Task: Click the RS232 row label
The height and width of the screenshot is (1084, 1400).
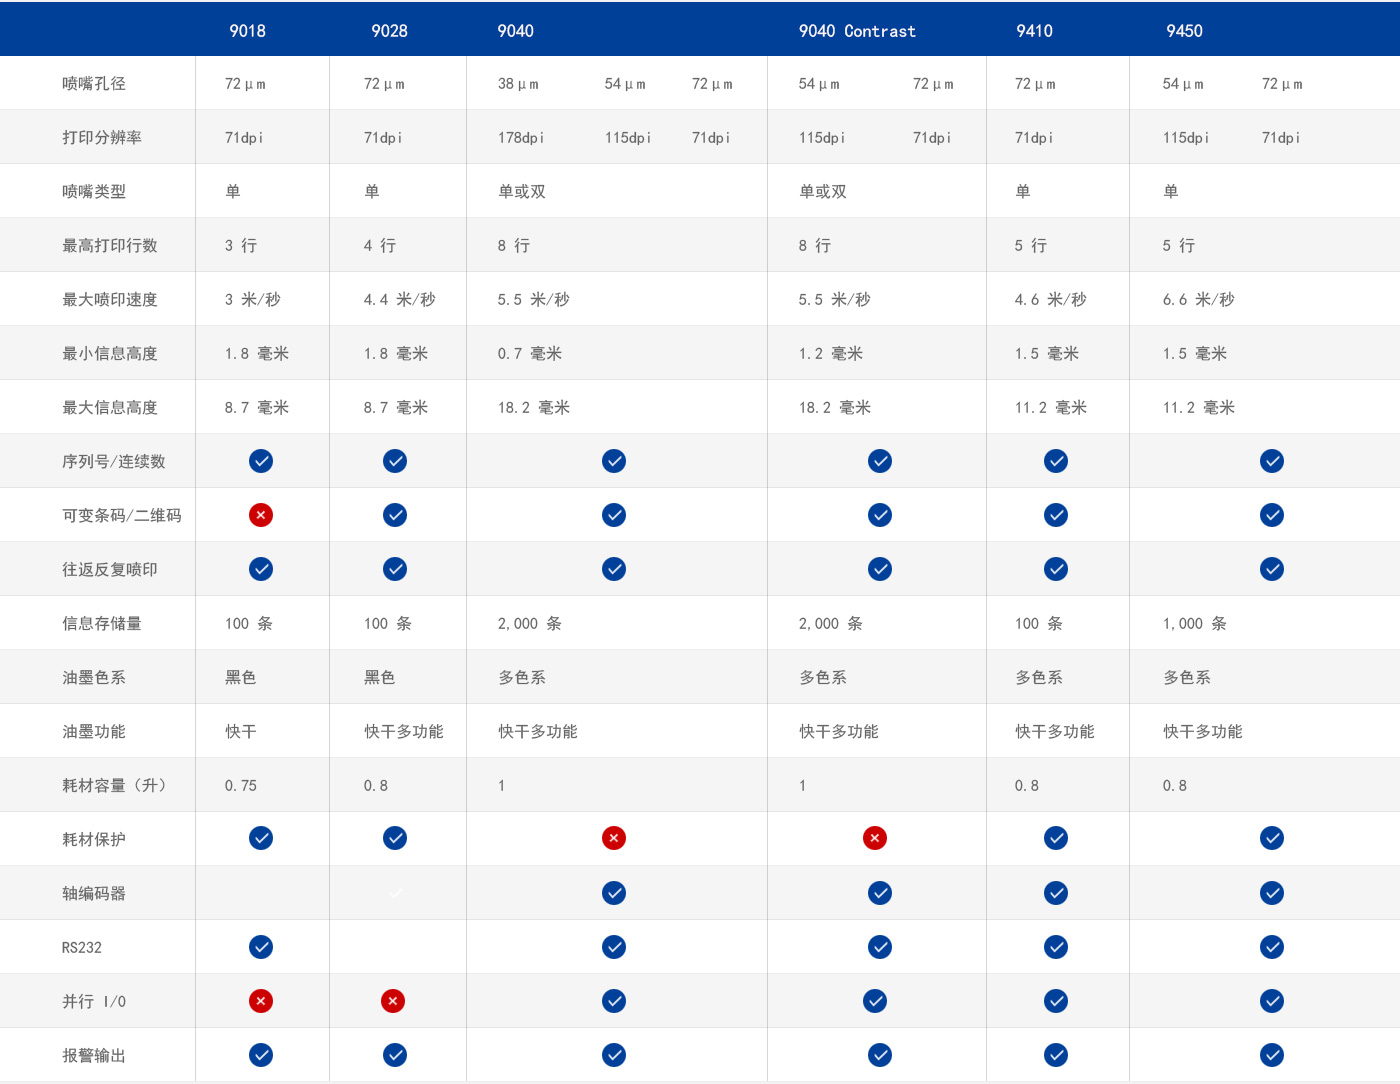Action: pos(82,948)
